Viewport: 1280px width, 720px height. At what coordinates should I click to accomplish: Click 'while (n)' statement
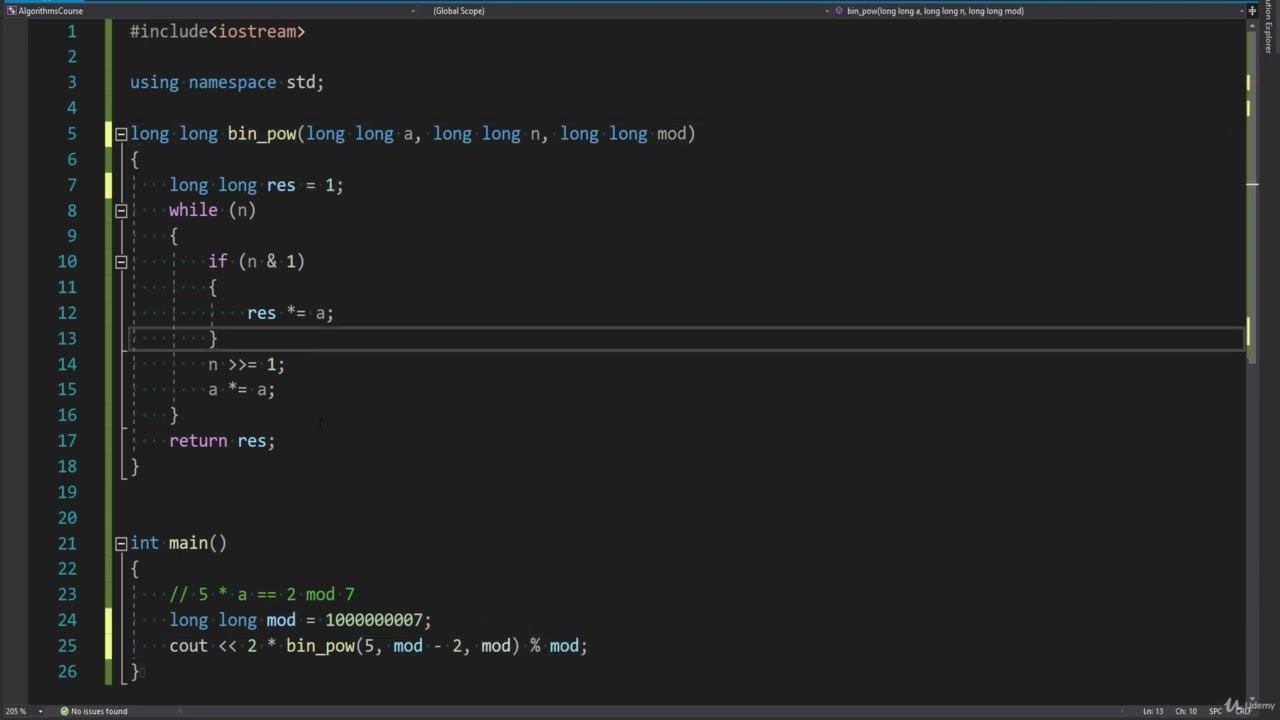(212, 210)
